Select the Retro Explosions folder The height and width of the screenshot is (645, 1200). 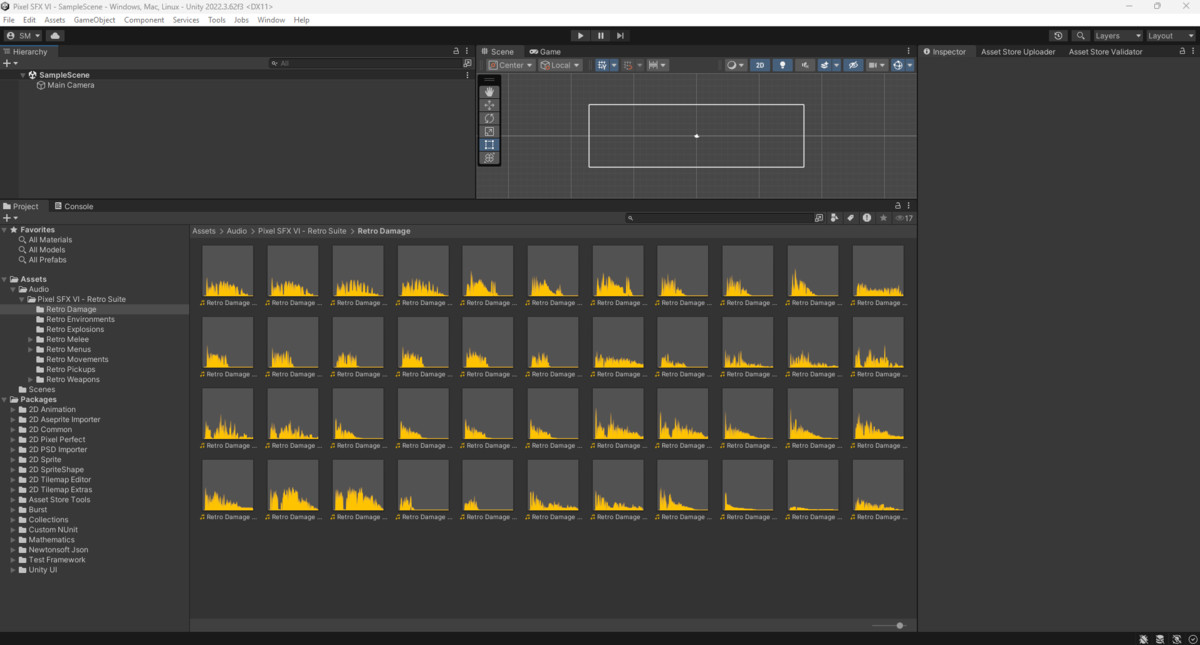(x=75, y=330)
